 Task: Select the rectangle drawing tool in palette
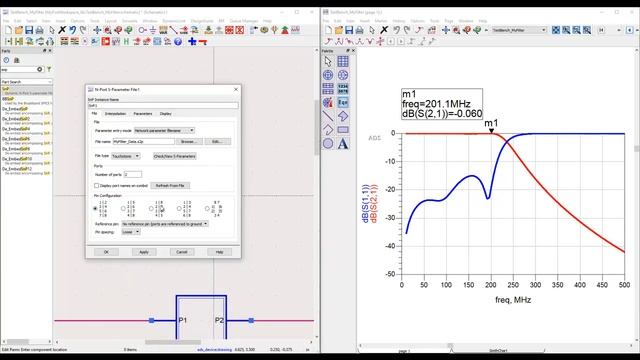[x=343, y=130]
